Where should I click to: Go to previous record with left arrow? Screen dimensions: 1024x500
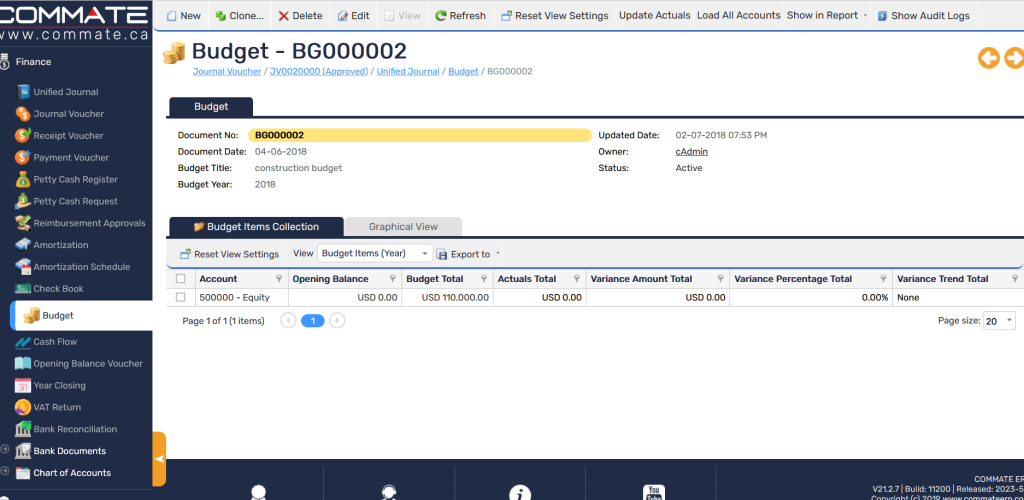988,58
